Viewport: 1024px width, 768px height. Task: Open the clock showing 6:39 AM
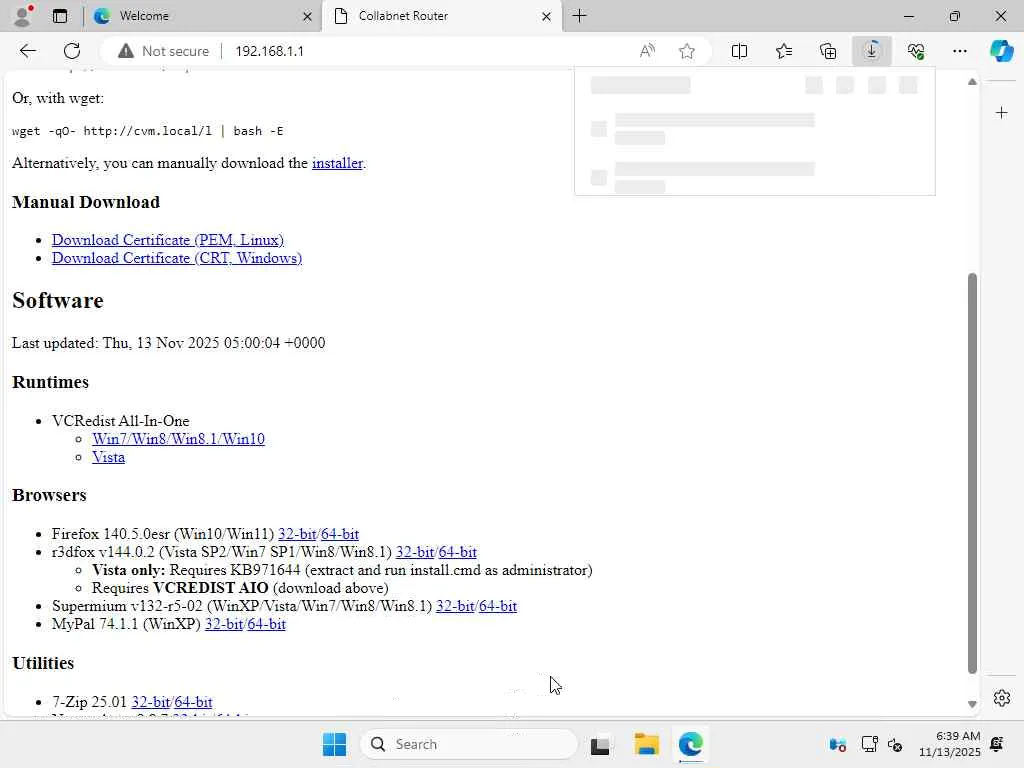coord(950,744)
